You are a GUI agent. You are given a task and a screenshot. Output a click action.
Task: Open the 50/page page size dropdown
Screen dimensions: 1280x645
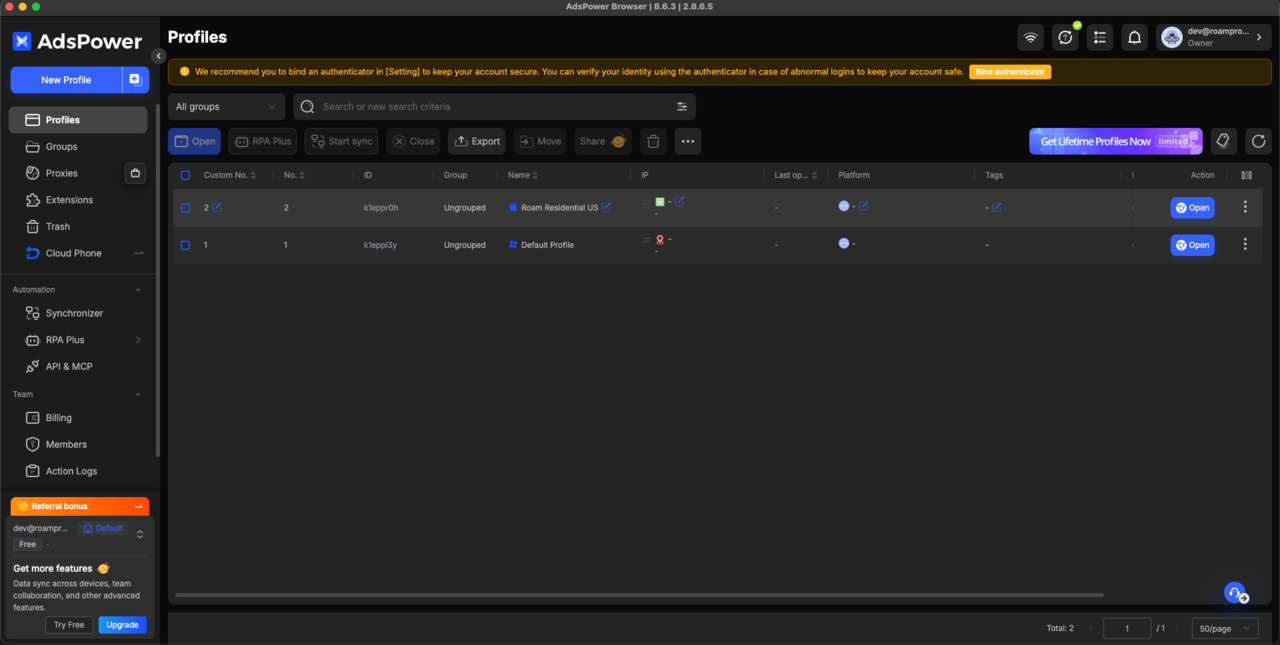tap(1225, 628)
